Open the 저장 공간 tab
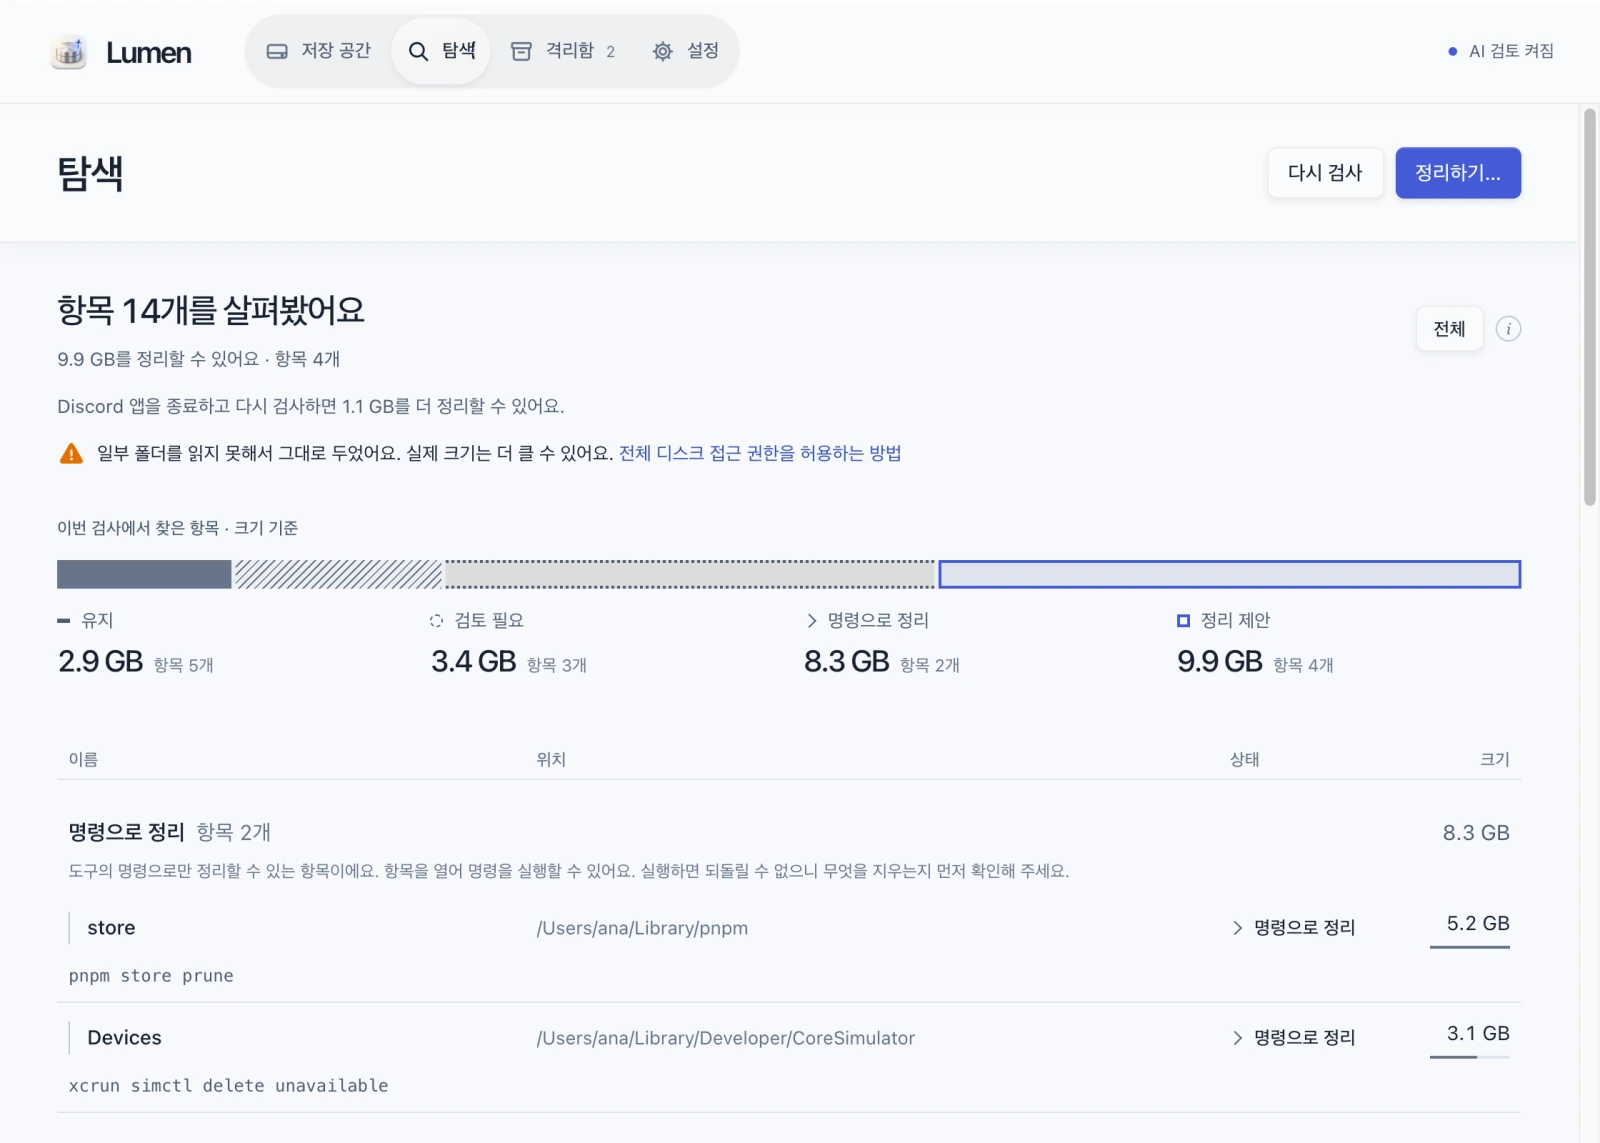Viewport: 1600px width, 1143px height. pos(319,51)
